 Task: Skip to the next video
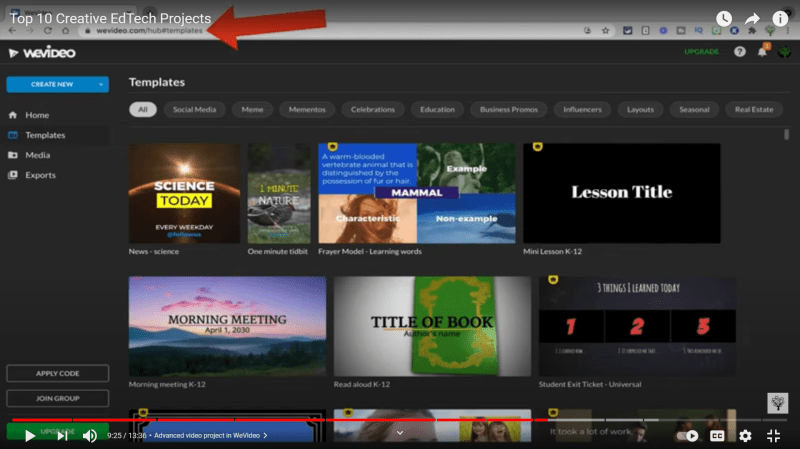pyautogui.click(x=62, y=435)
